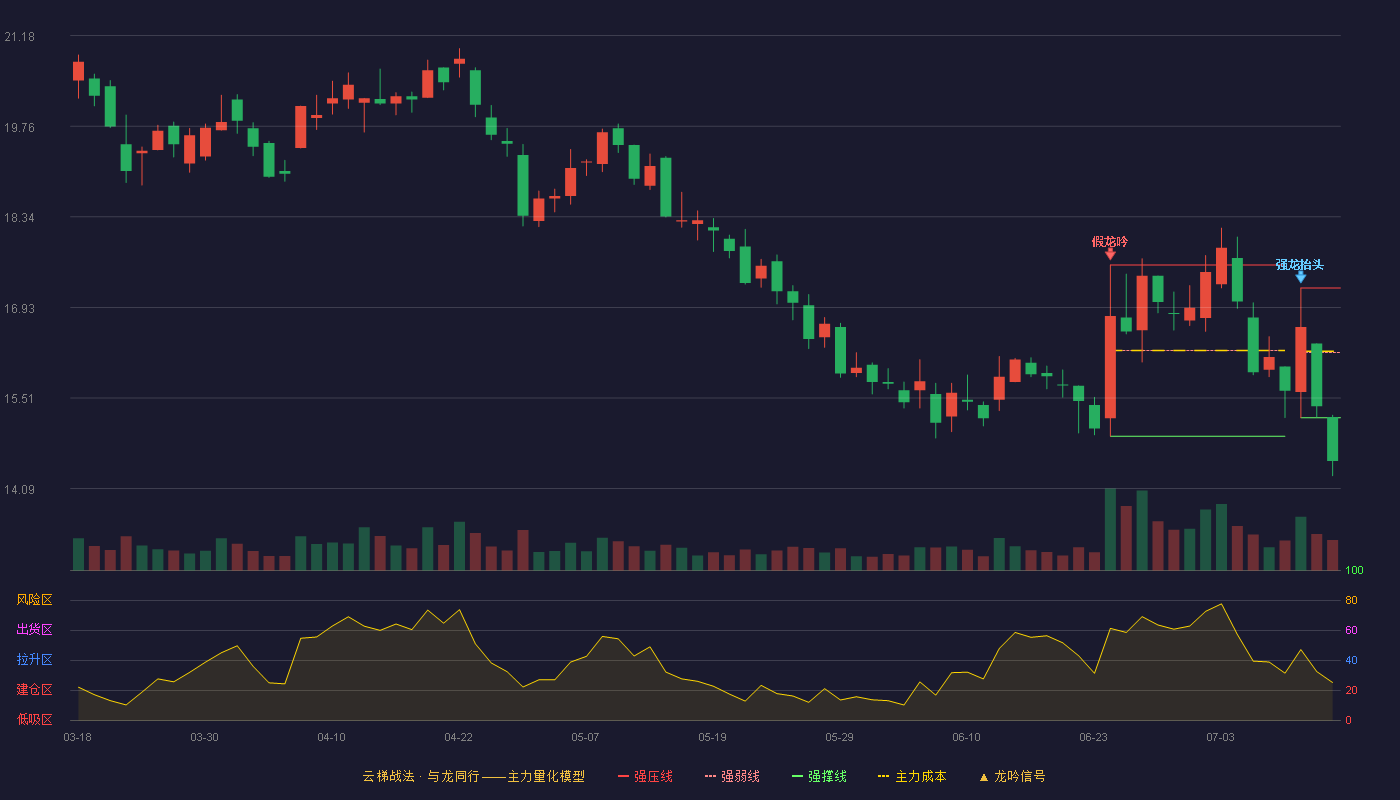Viewport: 1400px width, 800px height.
Task: Click the 风险区 zone label
Action: pyautogui.click(x=34, y=600)
